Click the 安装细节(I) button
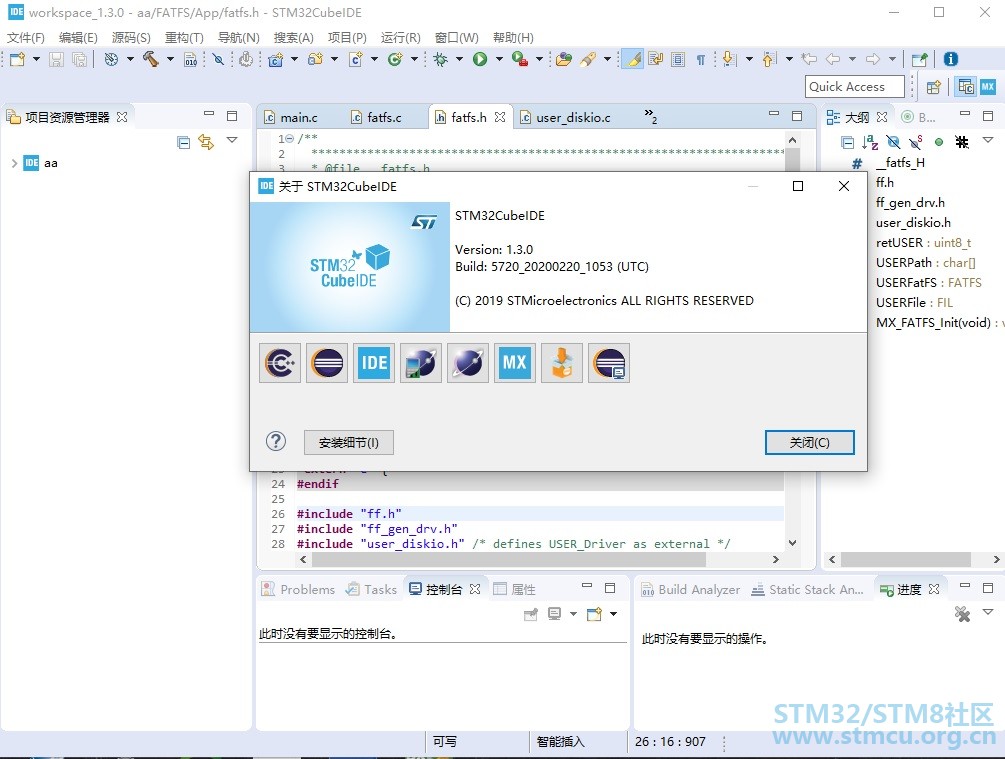1005x759 pixels. [349, 442]
